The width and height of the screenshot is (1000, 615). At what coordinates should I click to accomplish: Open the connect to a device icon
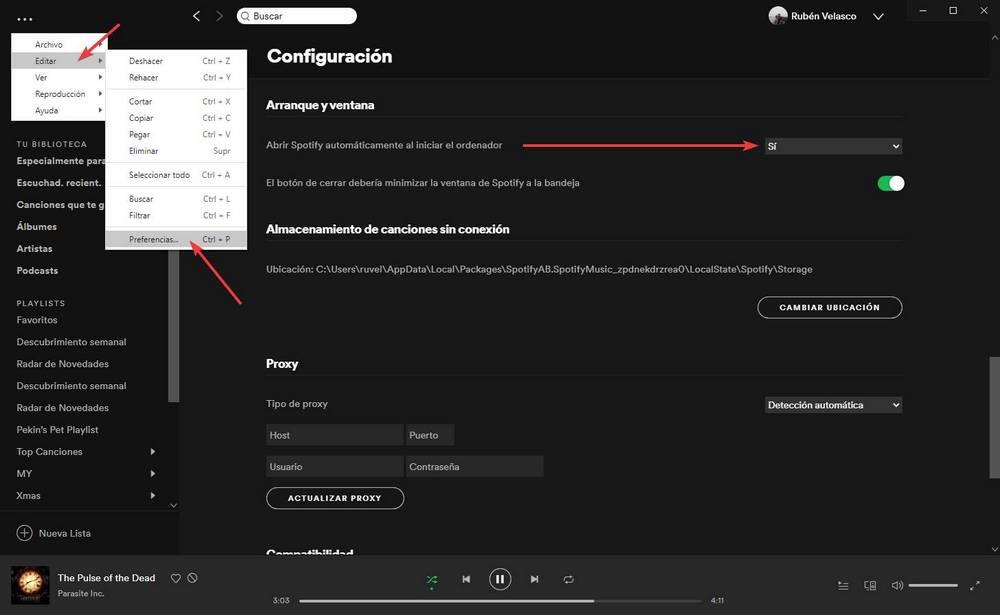coord(869,585)
